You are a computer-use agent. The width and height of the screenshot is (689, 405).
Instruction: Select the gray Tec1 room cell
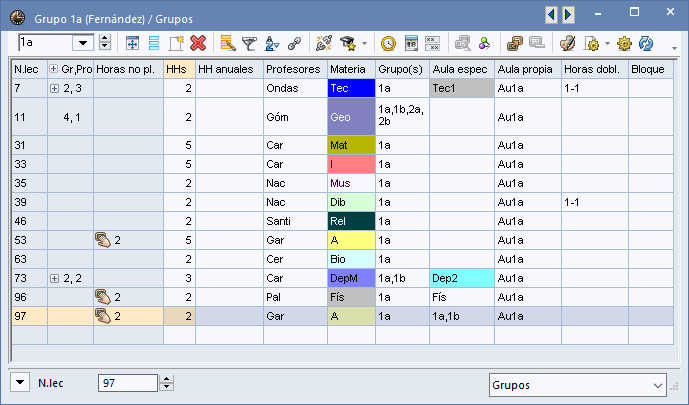click(x=462, y=88)
